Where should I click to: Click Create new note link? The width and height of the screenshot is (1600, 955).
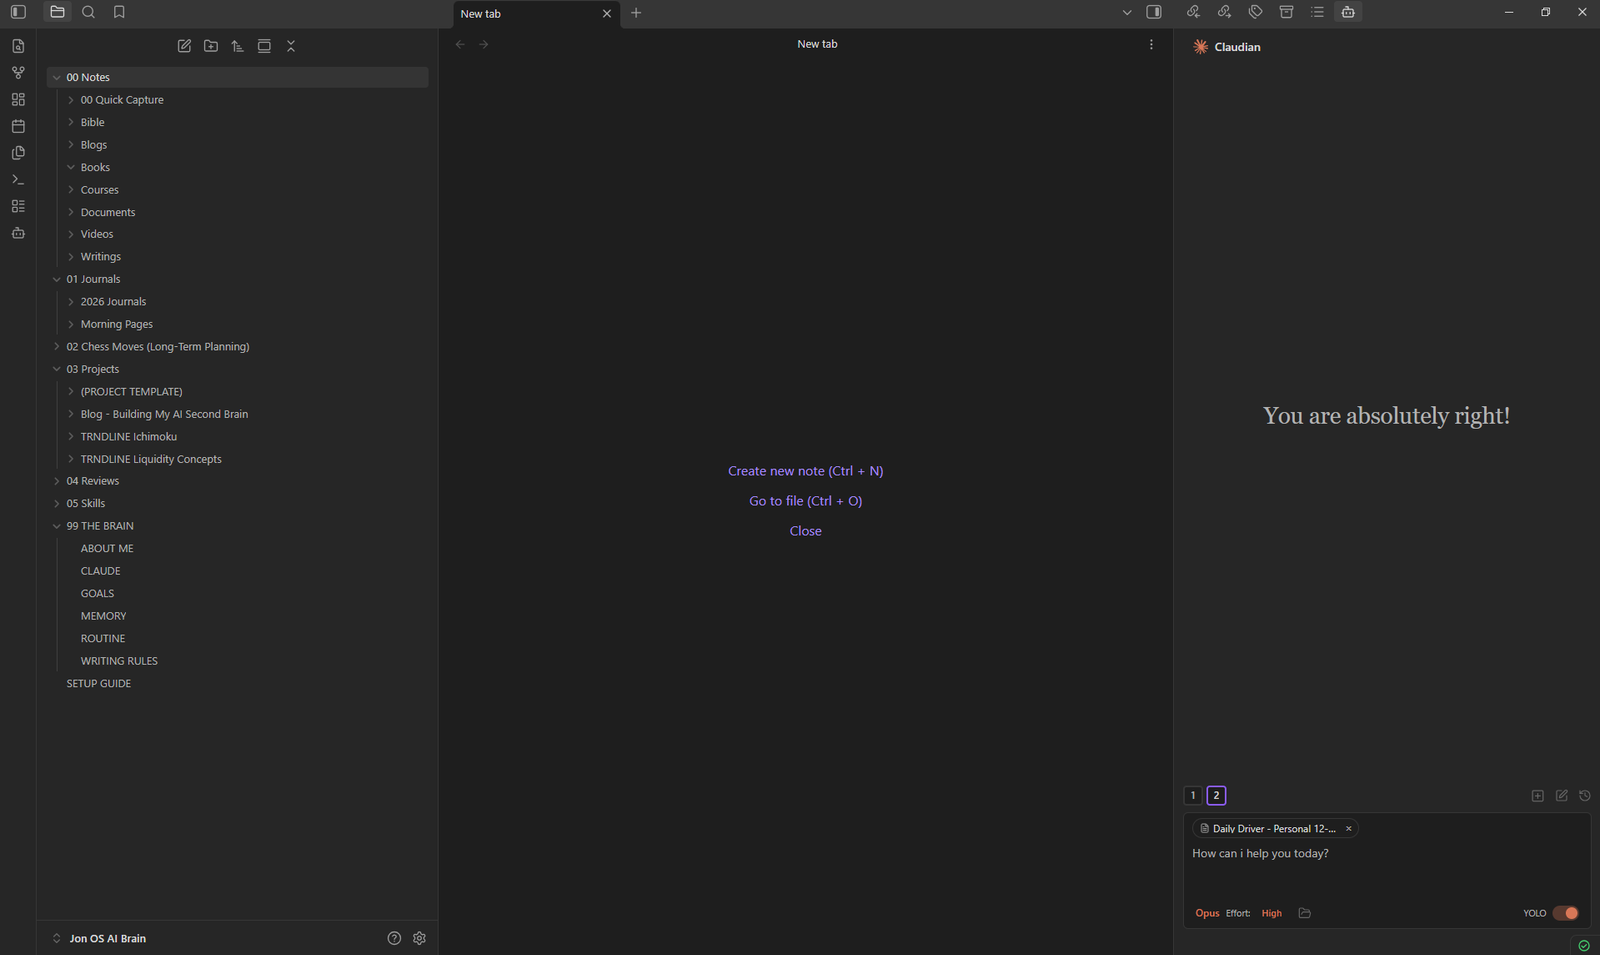pos(805,471)
